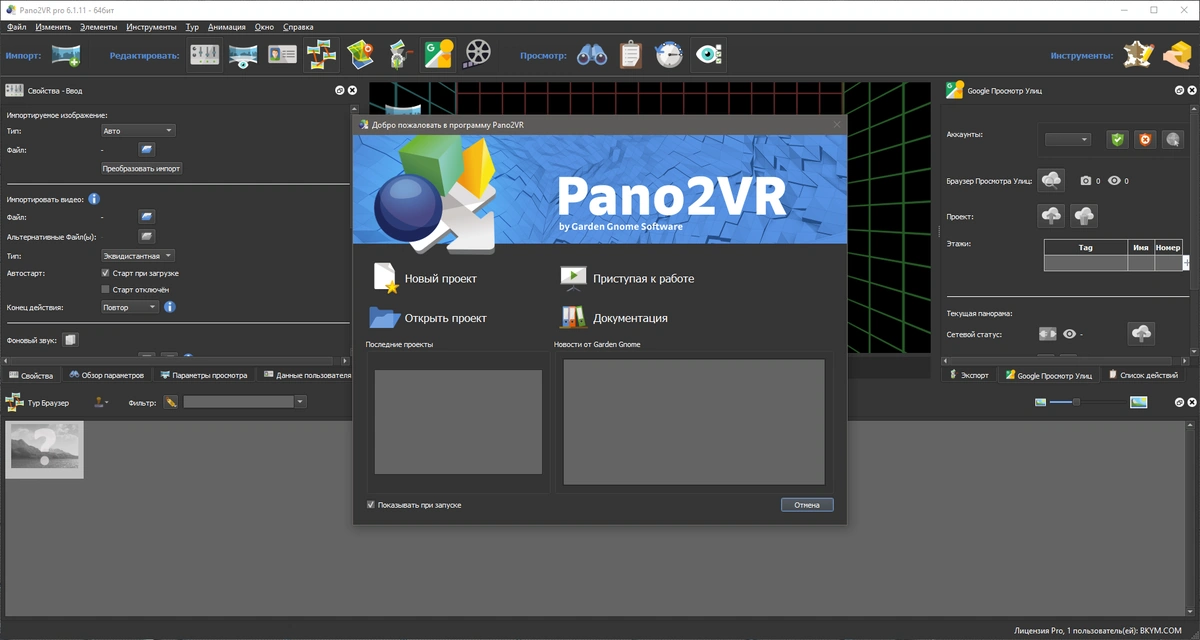Click the filter tag pencil icon
The width and height of the screenshot is (1200, 640).
(172, 402)
